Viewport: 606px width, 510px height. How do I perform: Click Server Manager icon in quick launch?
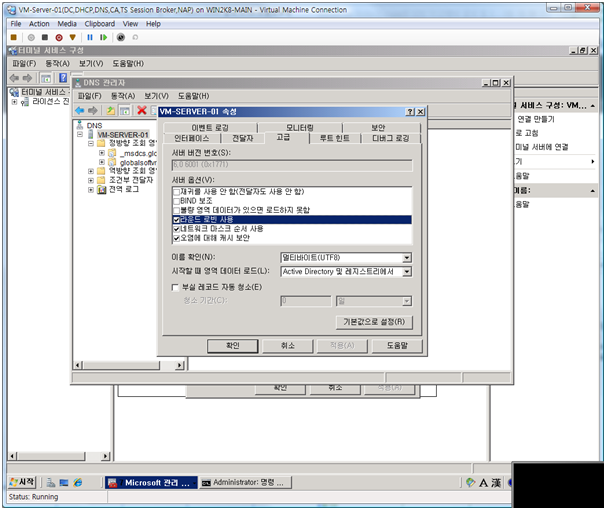51,482
